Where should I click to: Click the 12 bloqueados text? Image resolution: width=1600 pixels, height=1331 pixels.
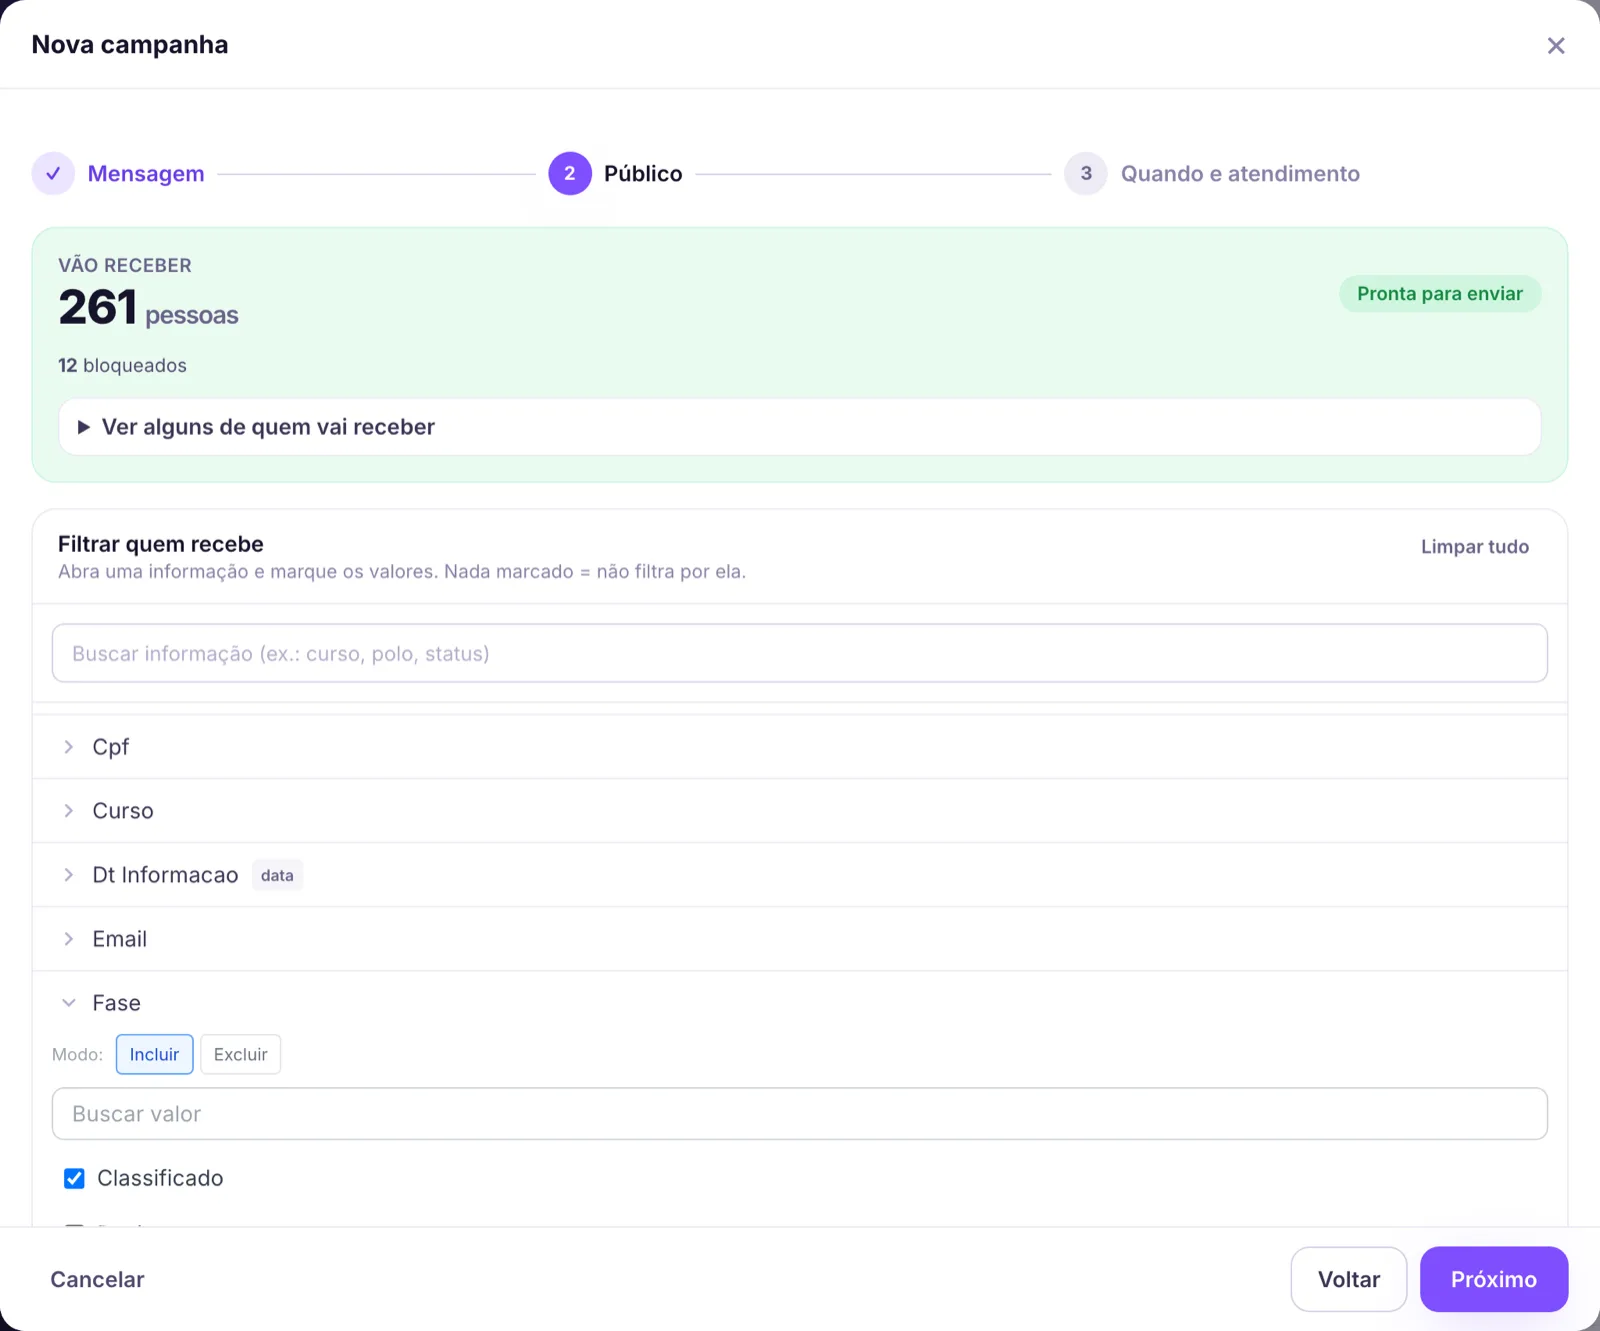coord(122,365)
